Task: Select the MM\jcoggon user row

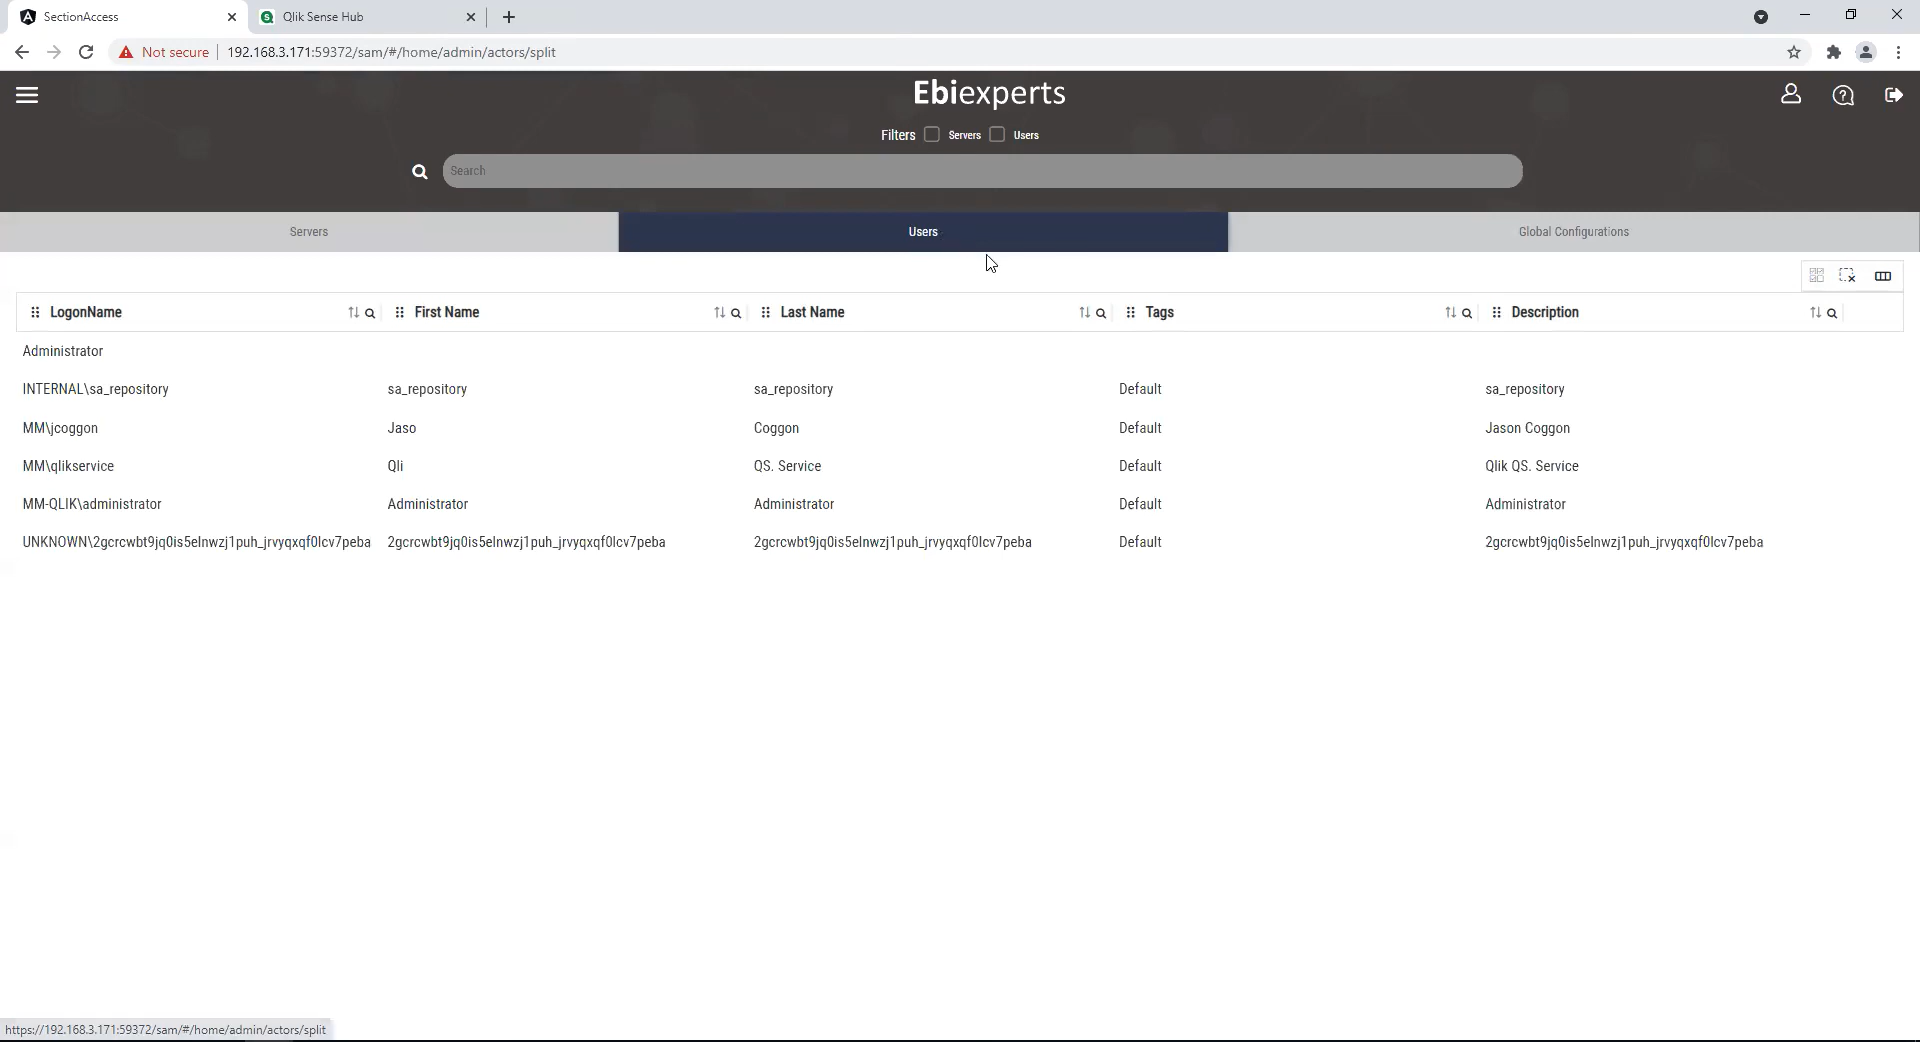Action: pos(61,428)
